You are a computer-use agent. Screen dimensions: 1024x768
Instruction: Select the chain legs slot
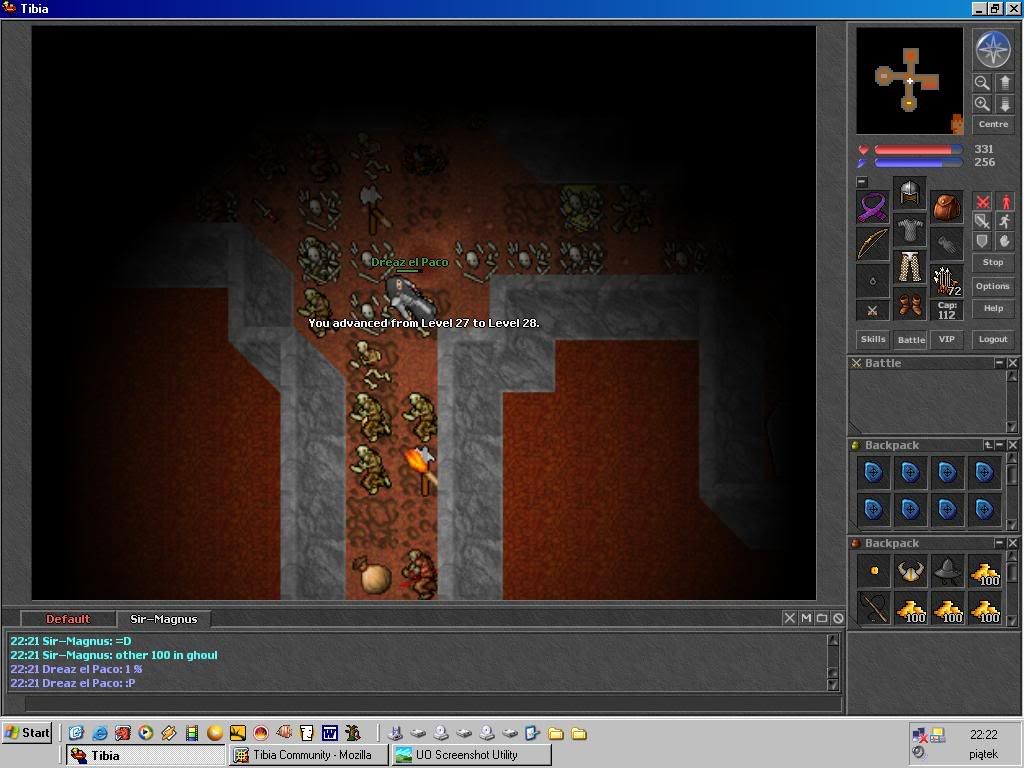coord(910,266)
